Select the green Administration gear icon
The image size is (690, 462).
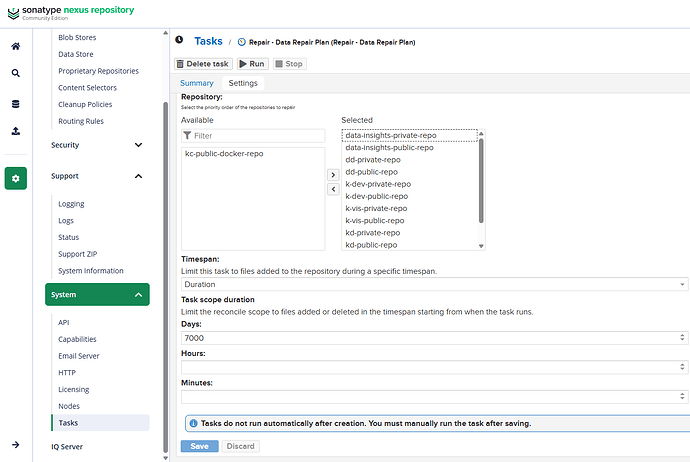point(15,179)
